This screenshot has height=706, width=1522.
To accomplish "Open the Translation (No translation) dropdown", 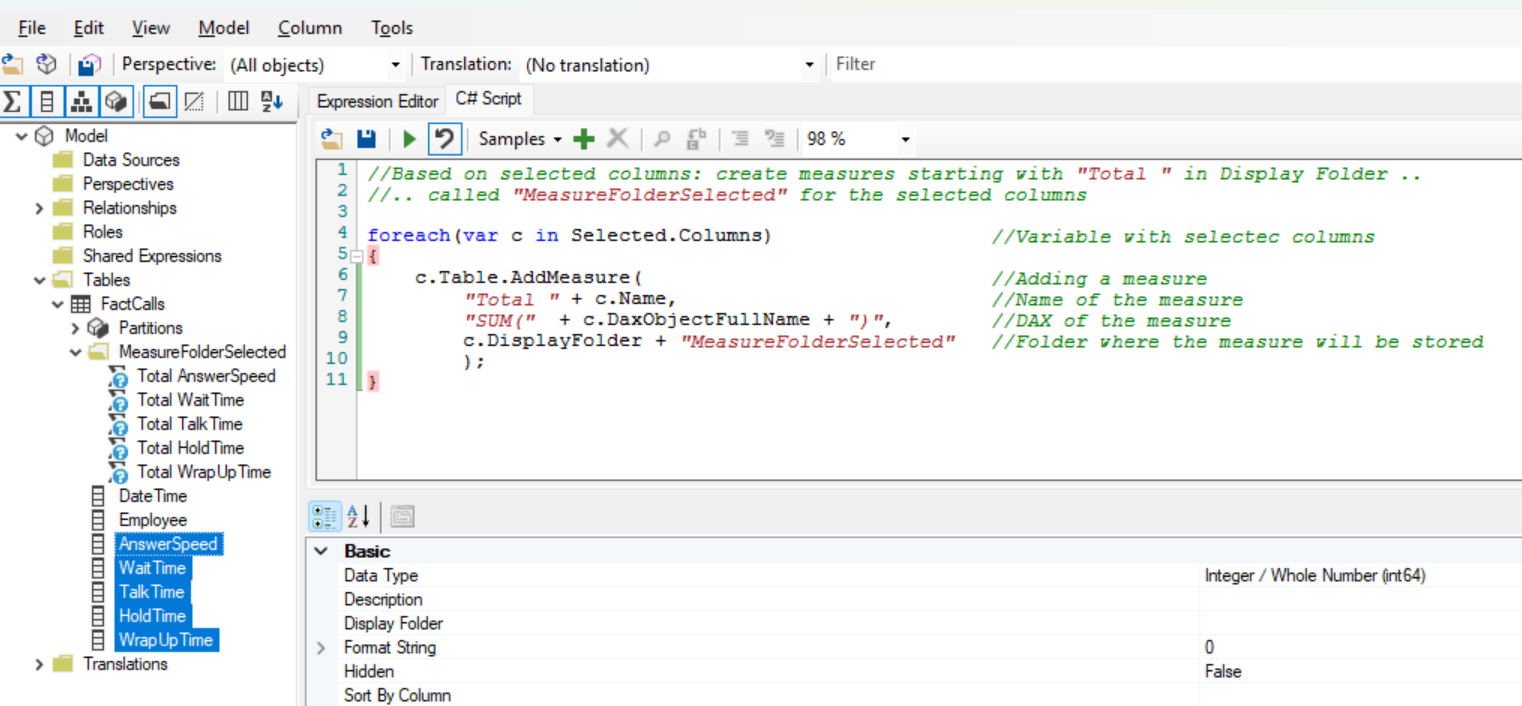I will 809,65.
